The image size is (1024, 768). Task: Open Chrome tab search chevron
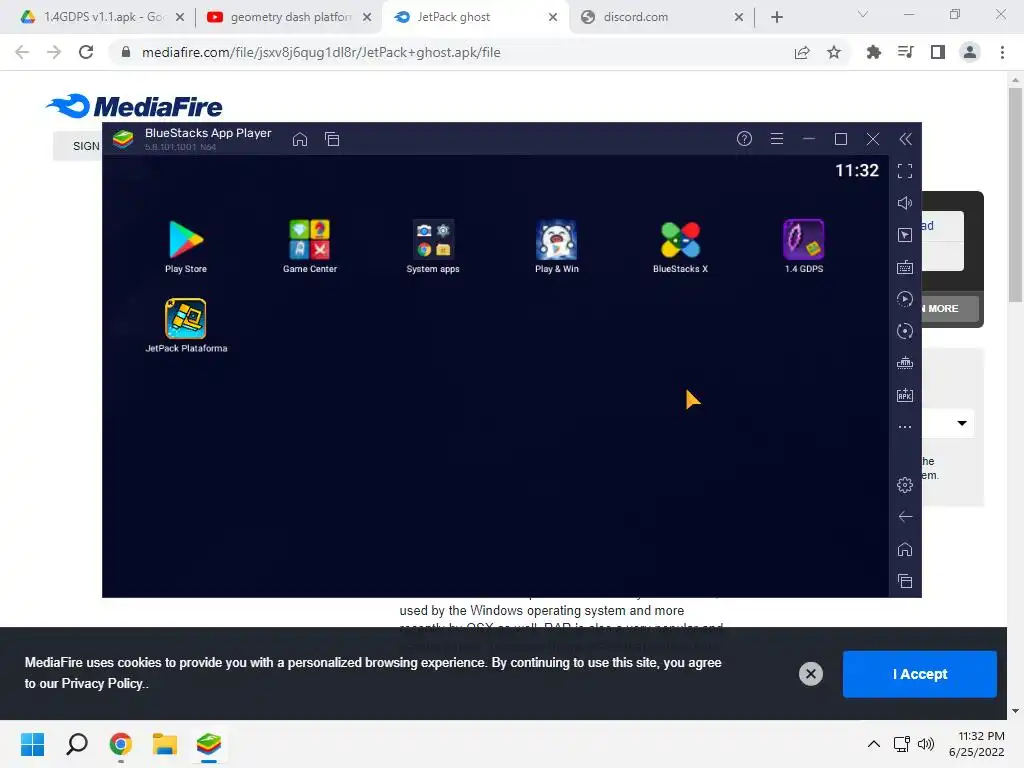863,14
